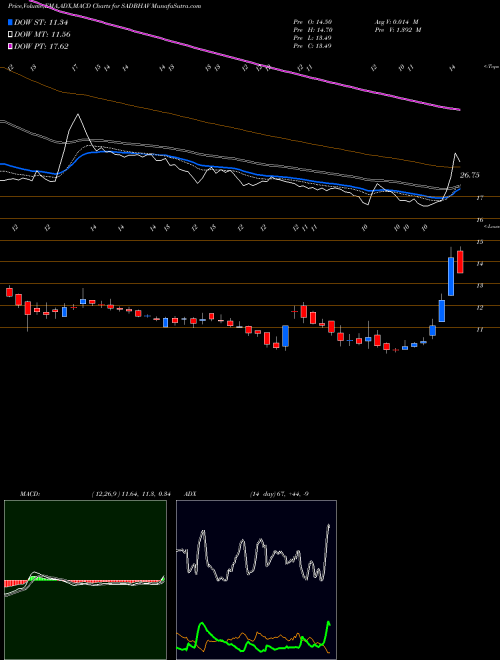
Task: Click the price axis label 17
Action: coord(479,198)
